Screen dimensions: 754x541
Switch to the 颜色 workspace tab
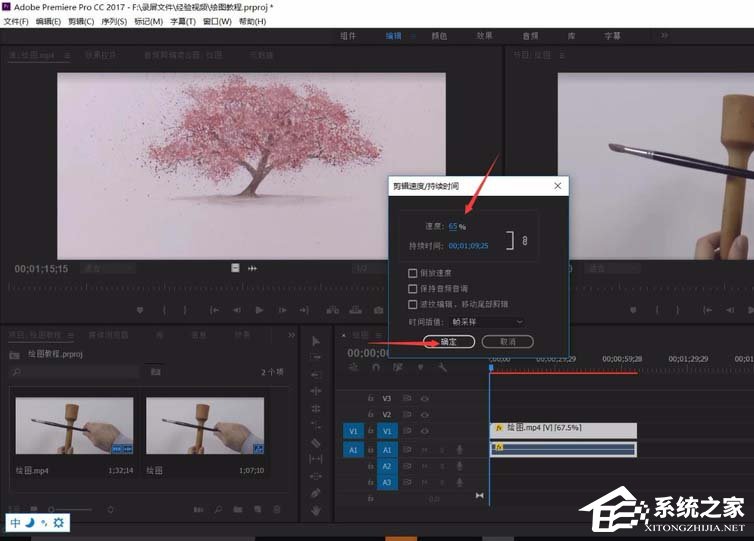point(439,36)
